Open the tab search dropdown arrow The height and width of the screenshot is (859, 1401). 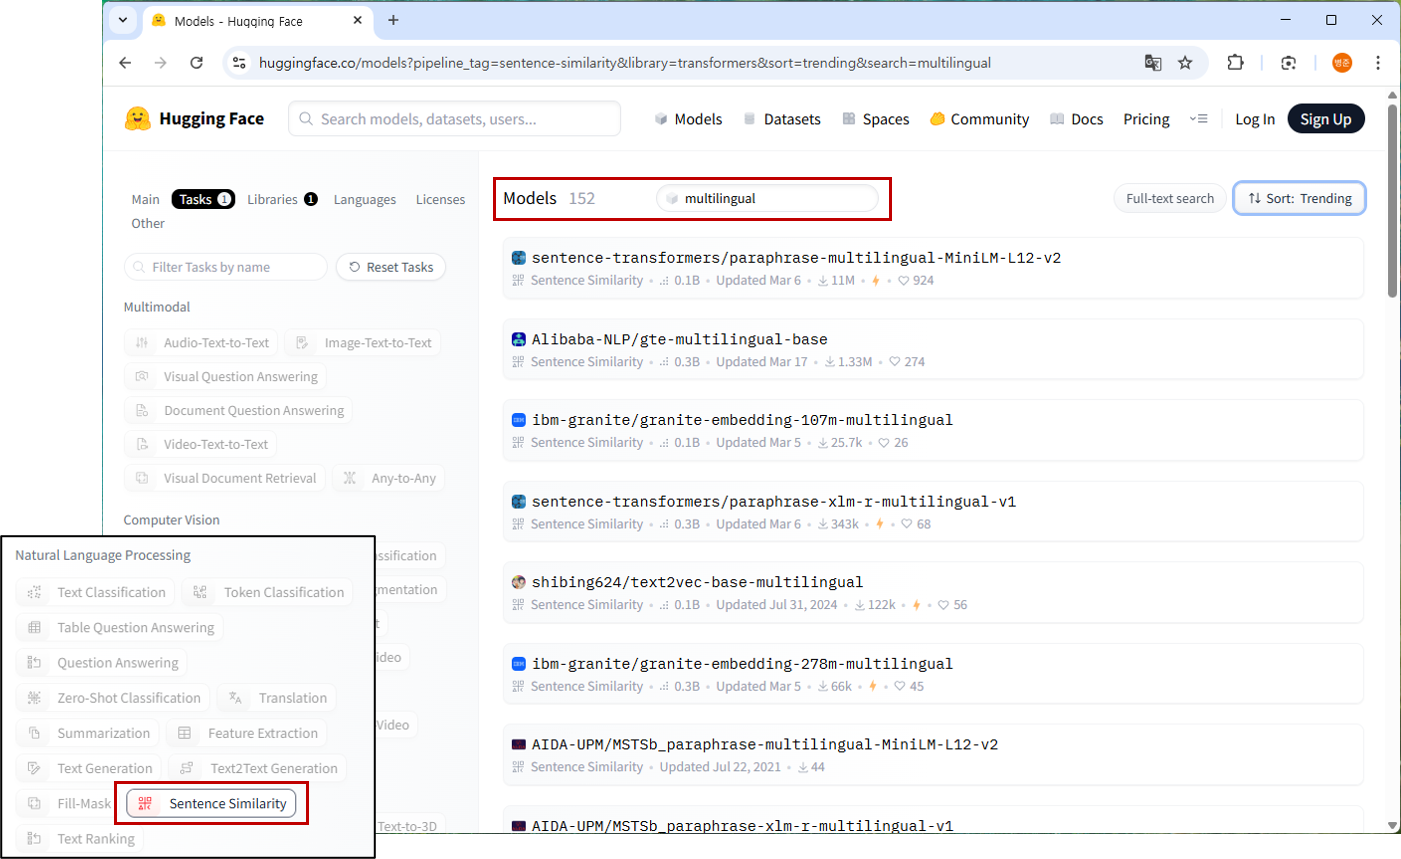click(122, 20)
